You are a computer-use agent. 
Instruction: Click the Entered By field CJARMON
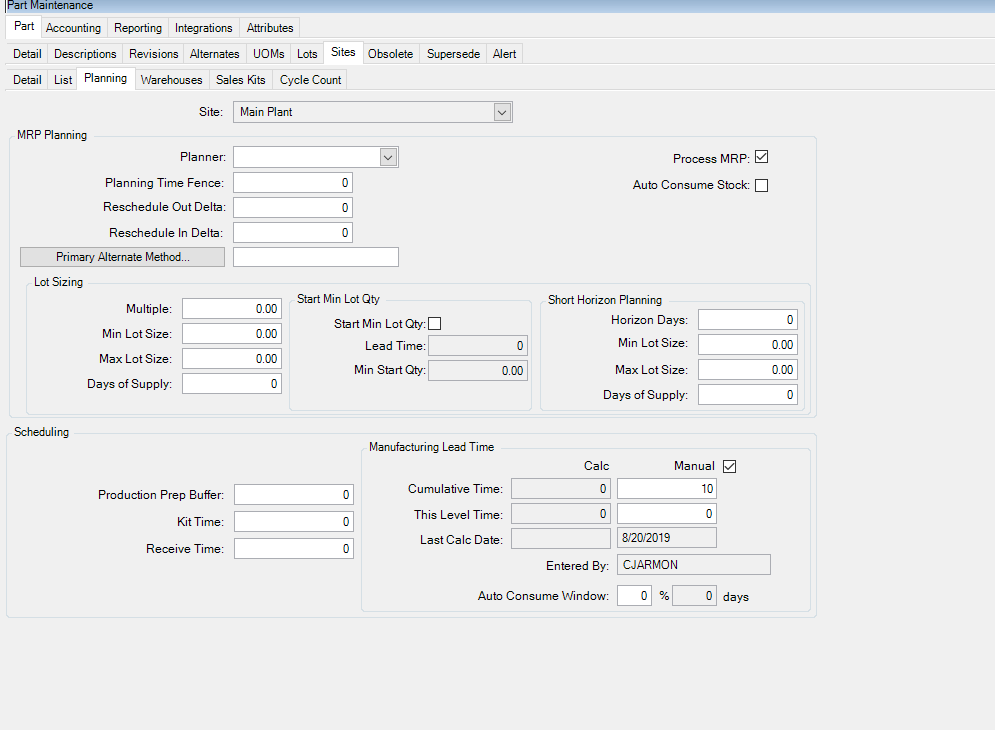[x=694, y=565]
